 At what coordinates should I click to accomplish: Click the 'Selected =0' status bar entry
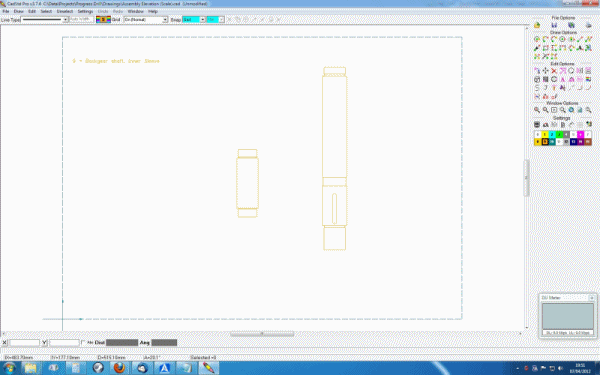click(x=203, y=357)
